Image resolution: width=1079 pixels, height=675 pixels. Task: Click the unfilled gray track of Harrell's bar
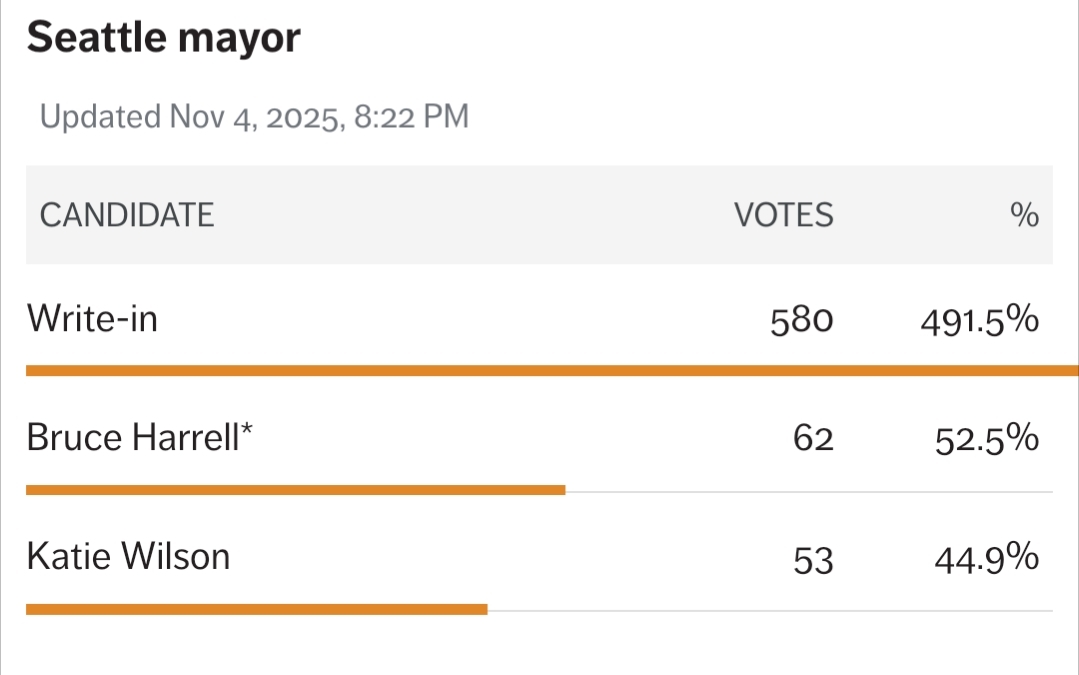[808, 491]
